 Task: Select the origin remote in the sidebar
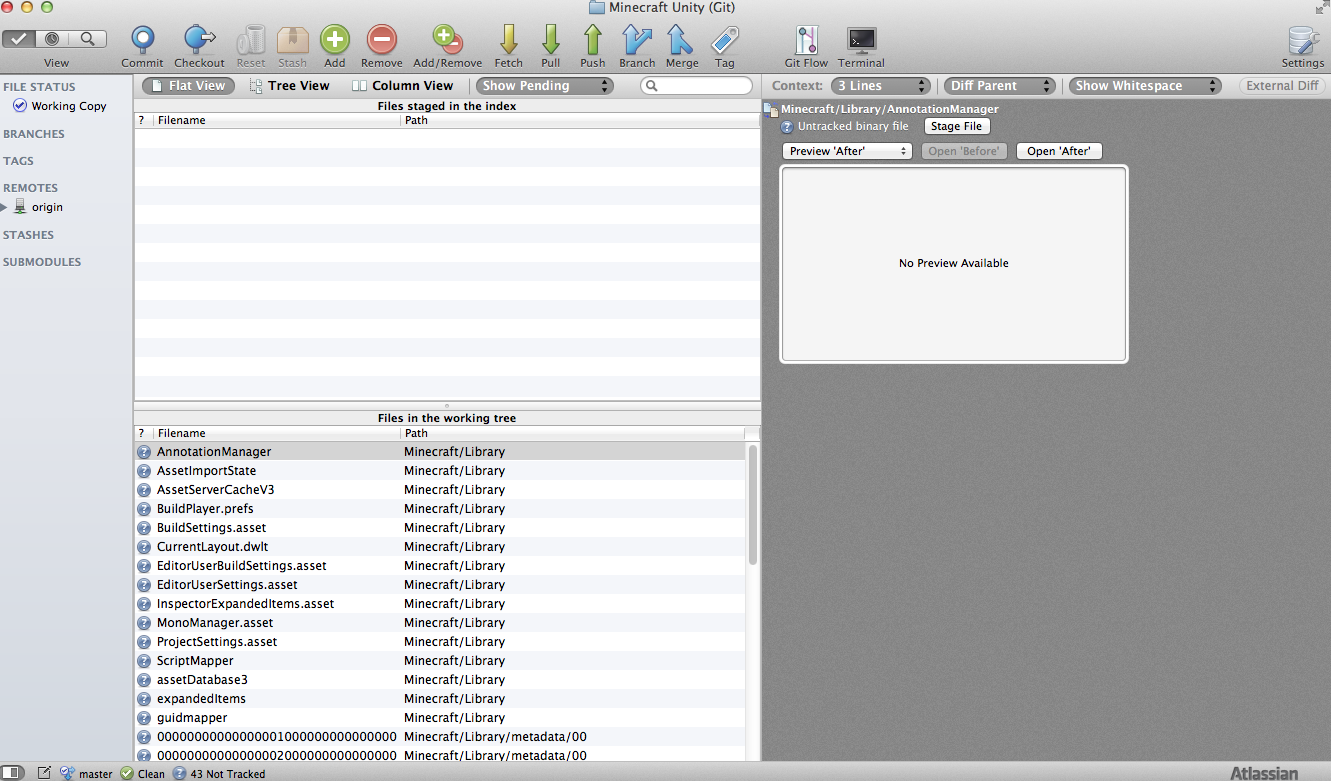[x=47, y=207]
